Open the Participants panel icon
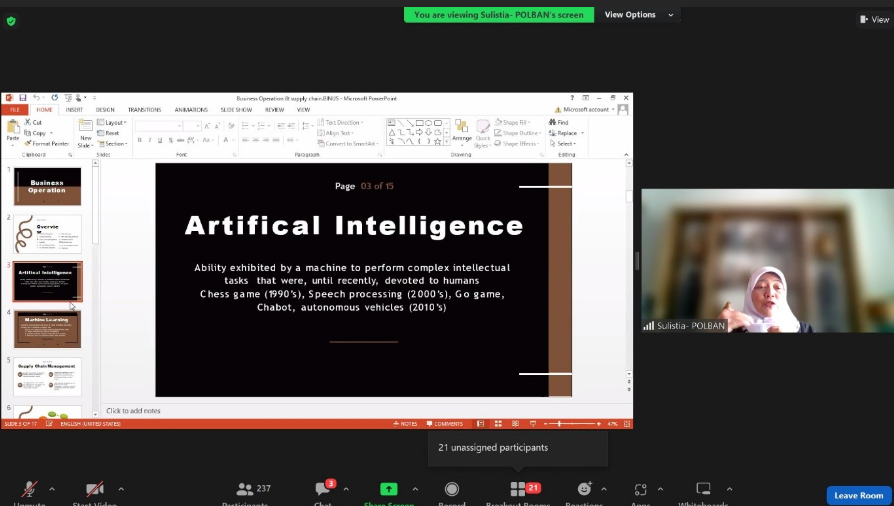Viewport: 894px width, 506px height. click(x=245, y=489)
